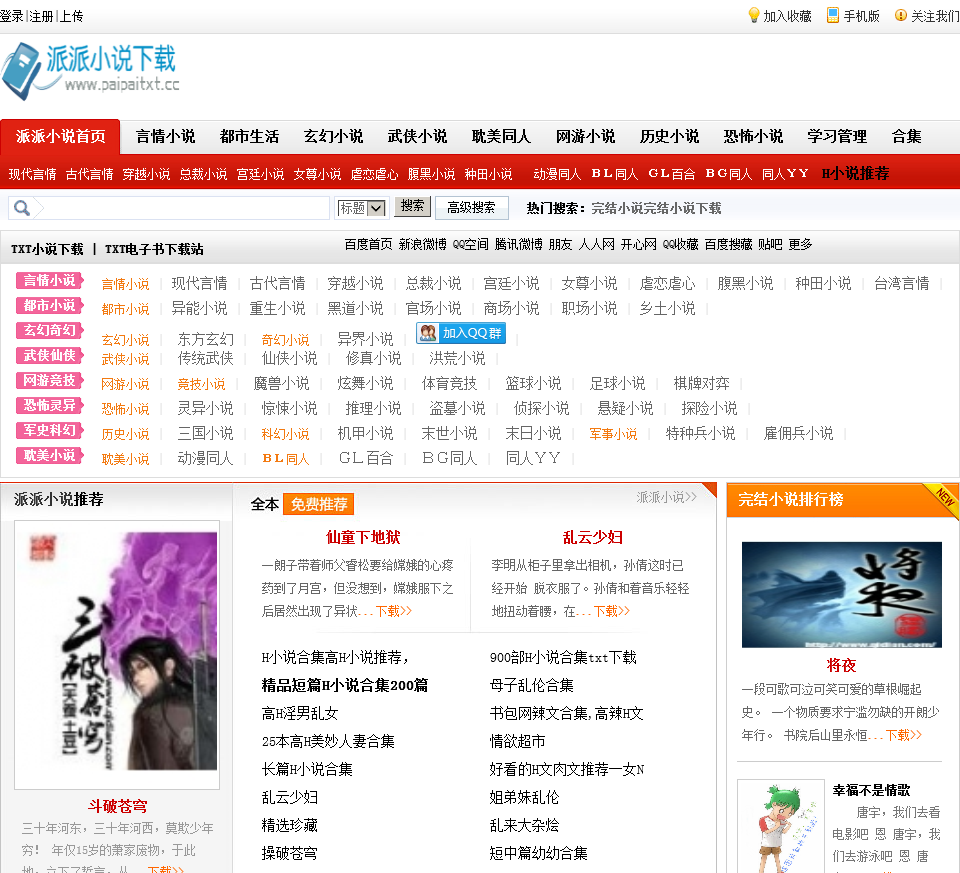Viewport: 960px width, 873px height.
Task: Click the 都市小说 pink category tag
Action: [x=50, y=305]
